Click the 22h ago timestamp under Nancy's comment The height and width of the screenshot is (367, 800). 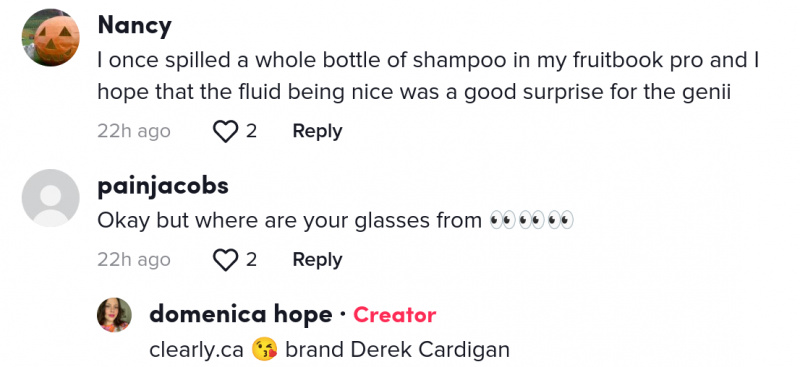pos(134,132)
